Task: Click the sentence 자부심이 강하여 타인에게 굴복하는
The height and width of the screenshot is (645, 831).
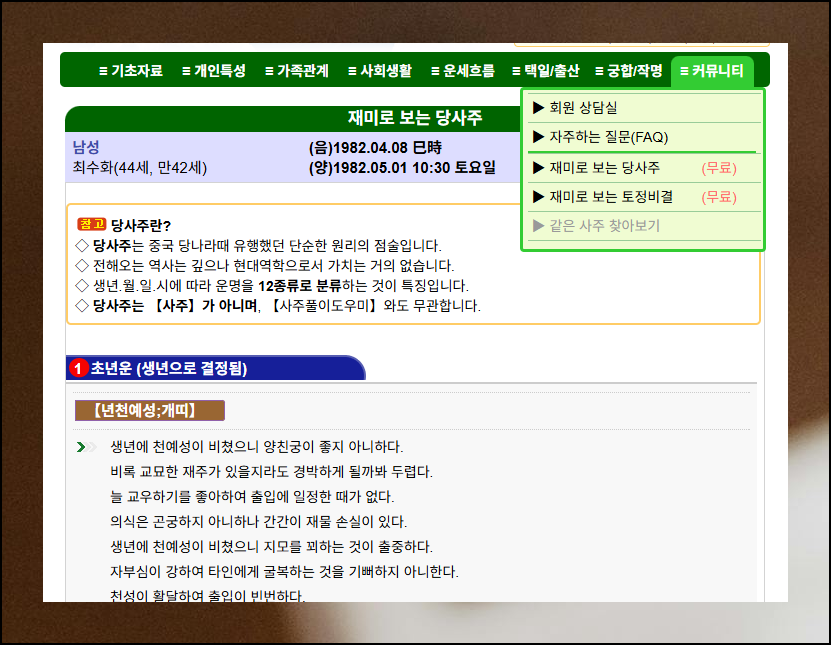Action: pos(285,571)
